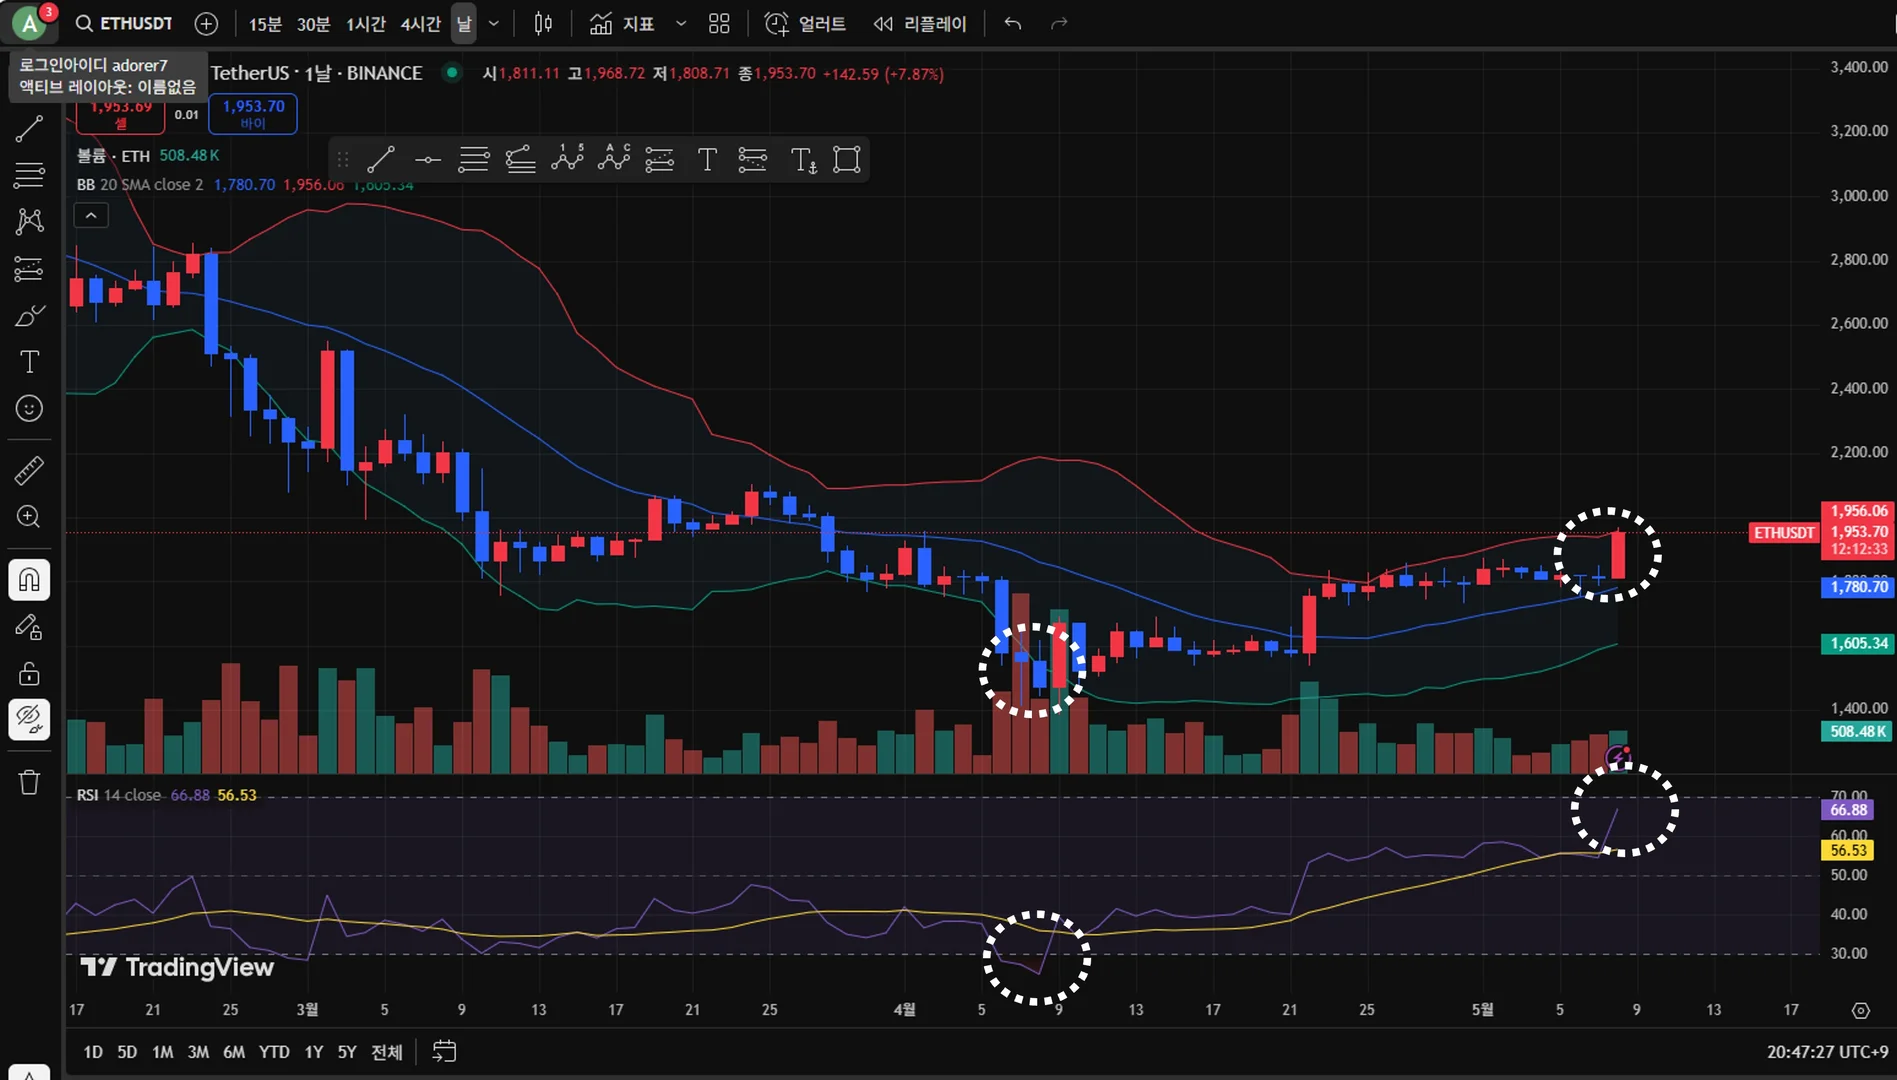Image resolution: width=1897 pixels, height=1080 pixels.
Task: Toggle lock all drawings
Action: coord(29,673)
